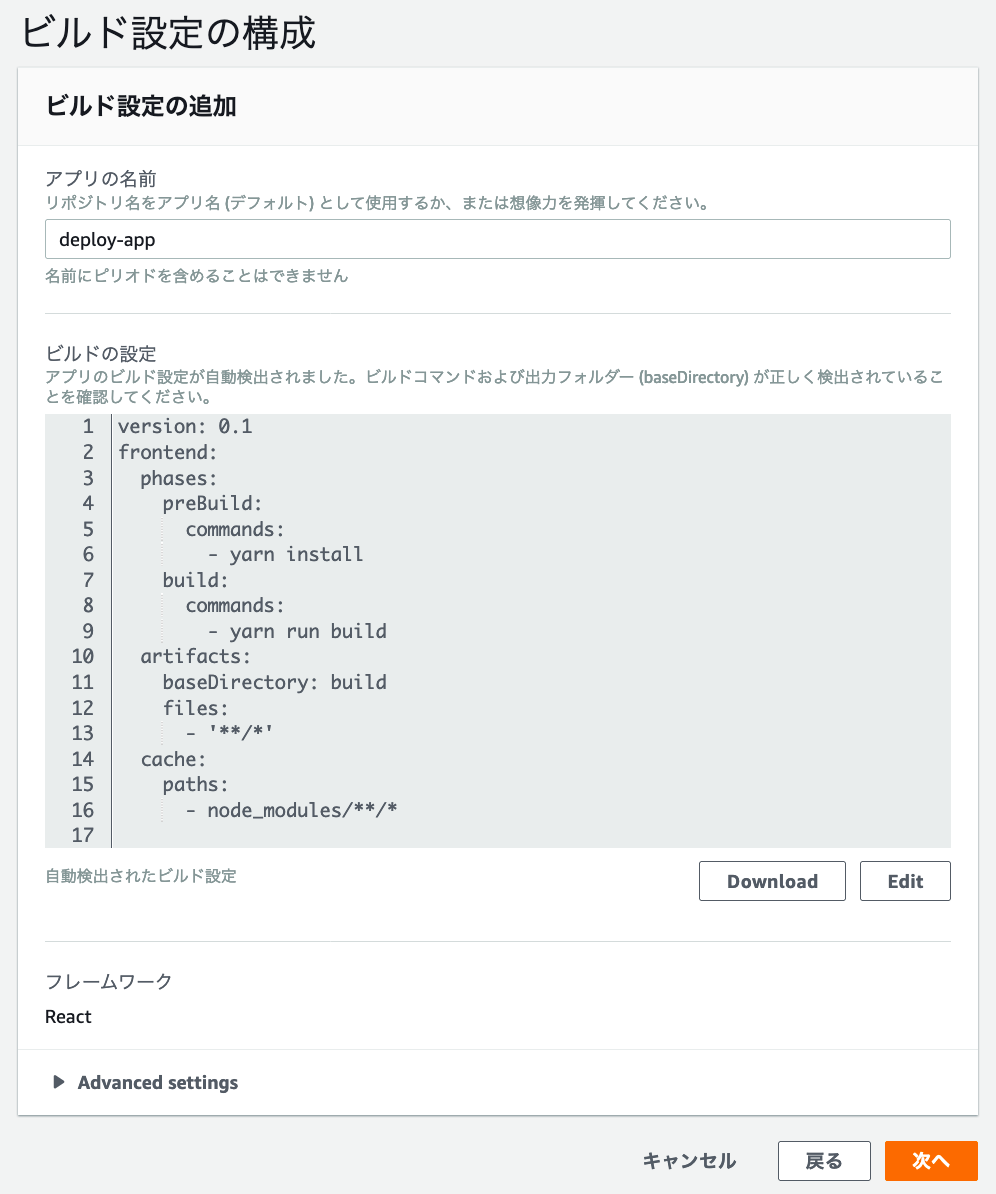Click the app name input field
996x1194 pixels.
tap(497, 239)
